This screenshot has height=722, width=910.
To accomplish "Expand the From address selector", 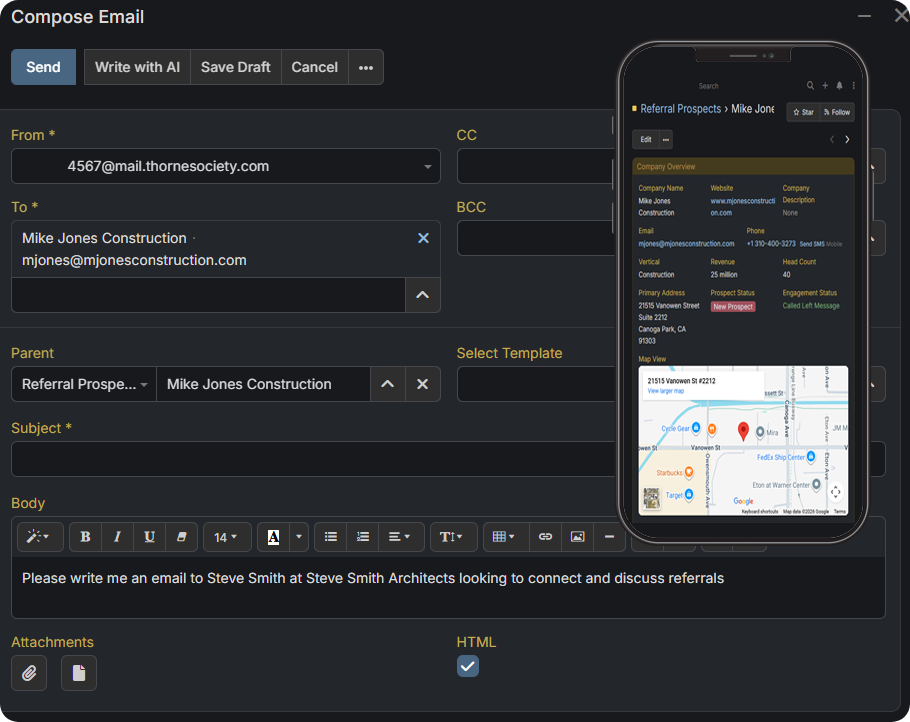I will click(x=428, y=166).
